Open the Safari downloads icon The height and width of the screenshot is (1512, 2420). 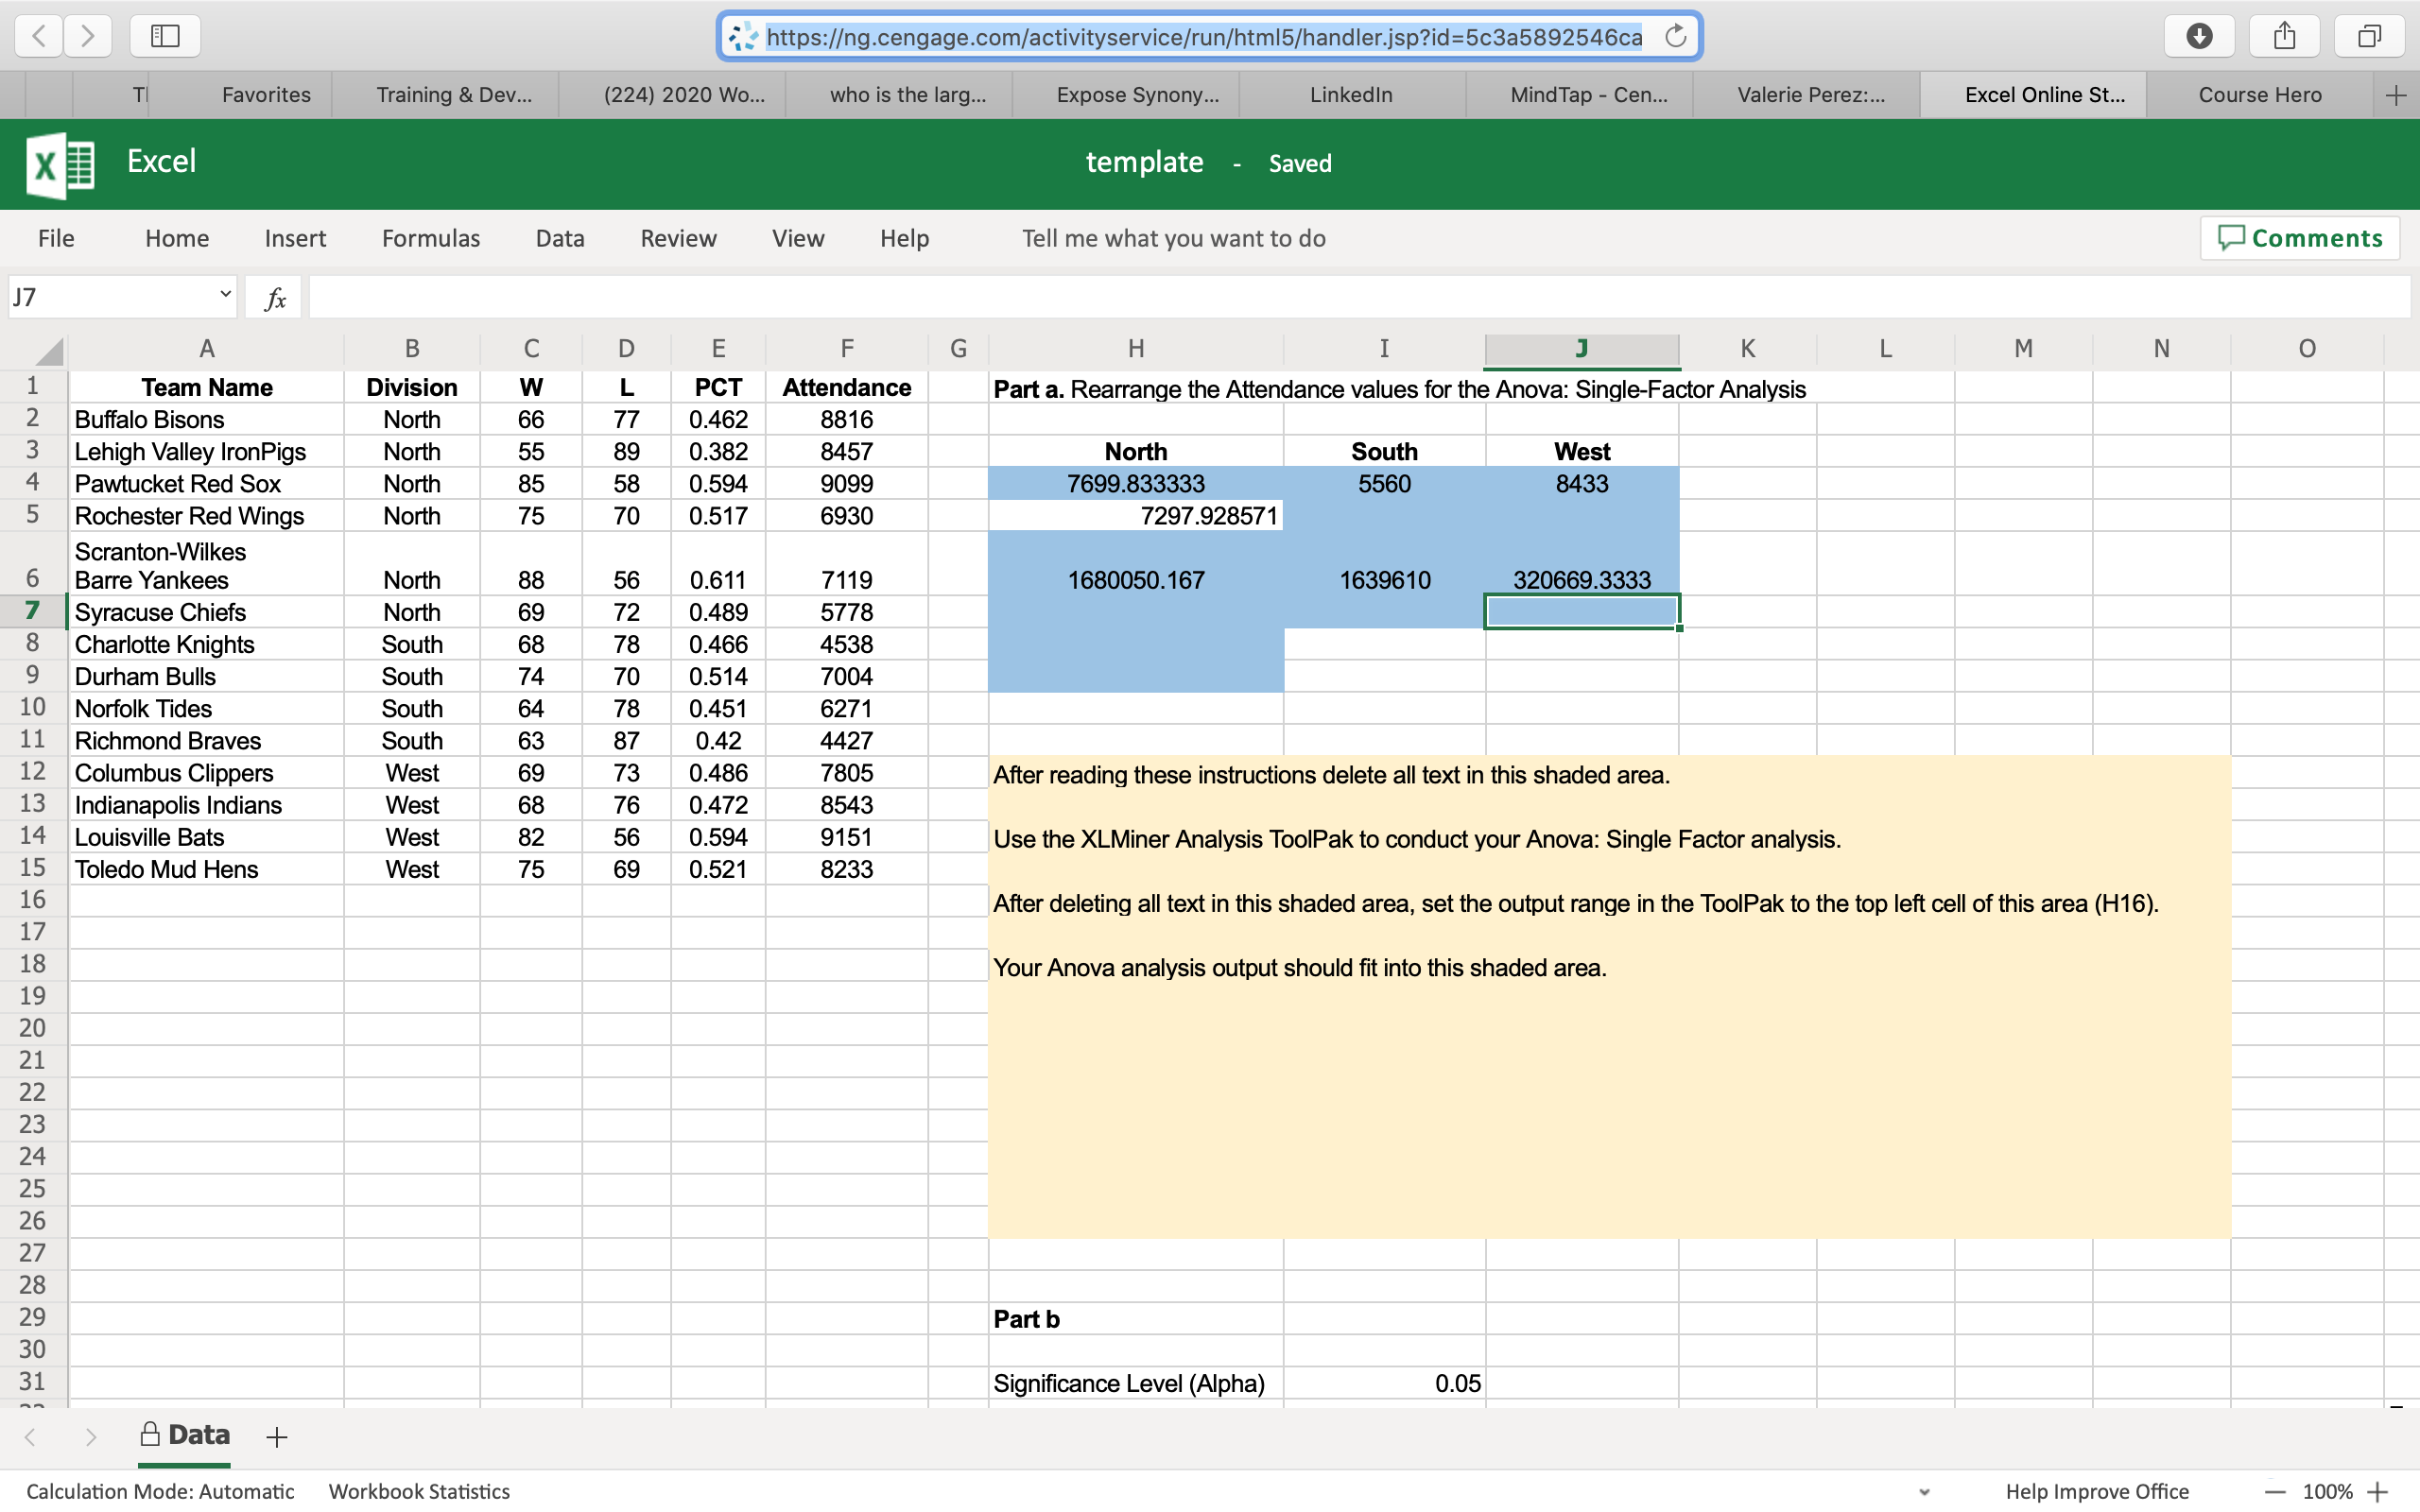(x=2199, y=37)
